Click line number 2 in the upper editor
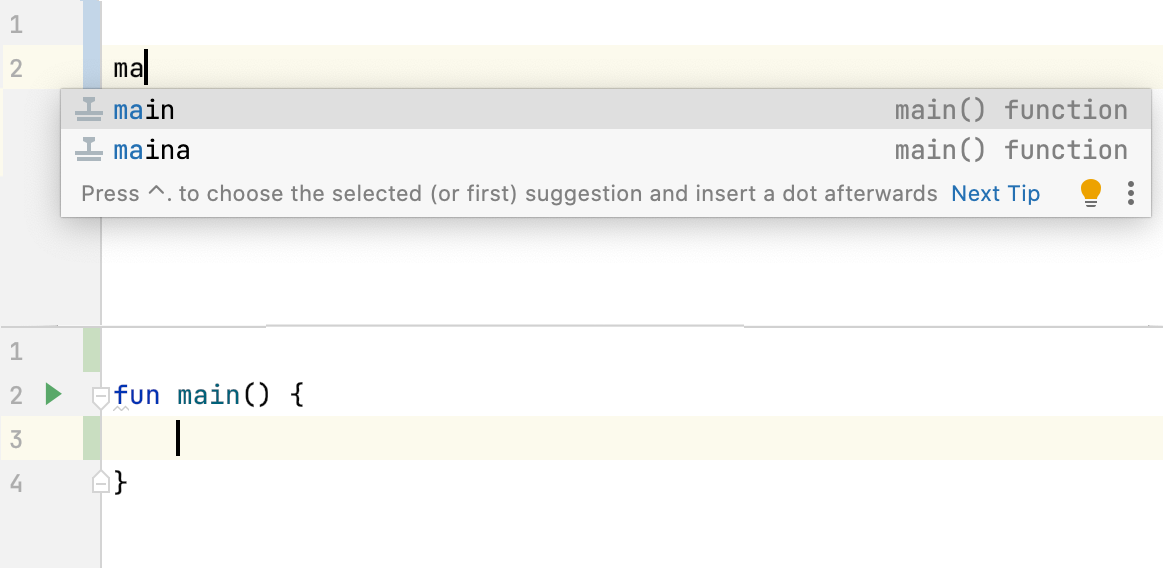1163x568 pixels. [16, 68]
